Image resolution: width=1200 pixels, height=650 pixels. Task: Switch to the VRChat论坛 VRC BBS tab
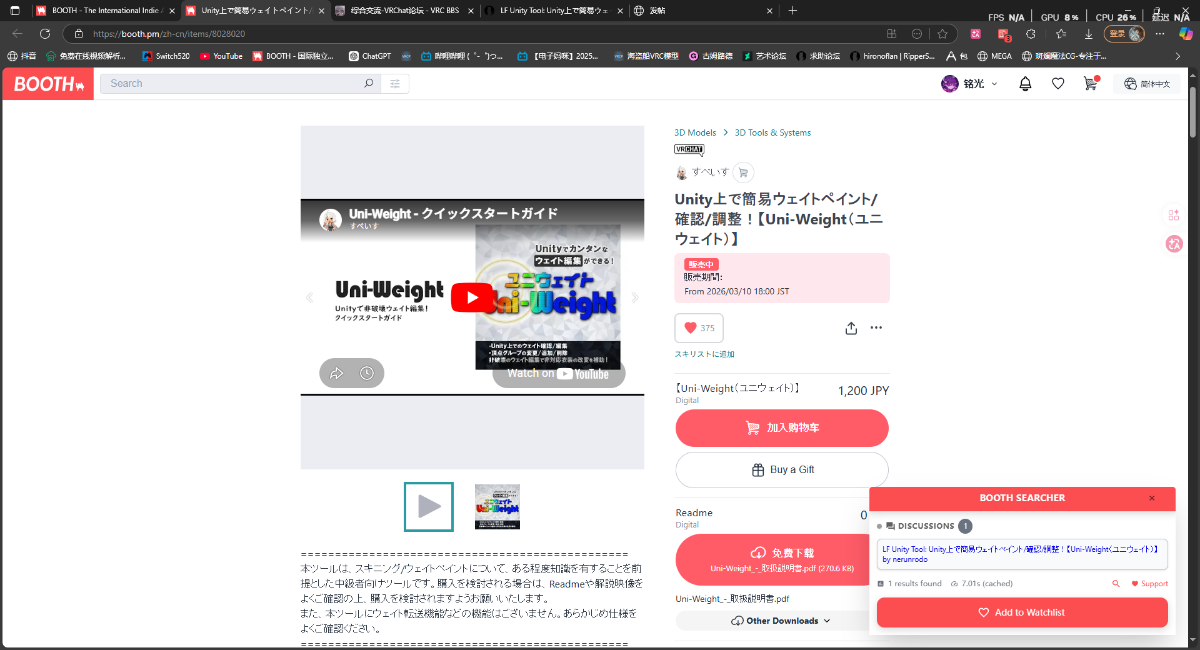point(410,10)
